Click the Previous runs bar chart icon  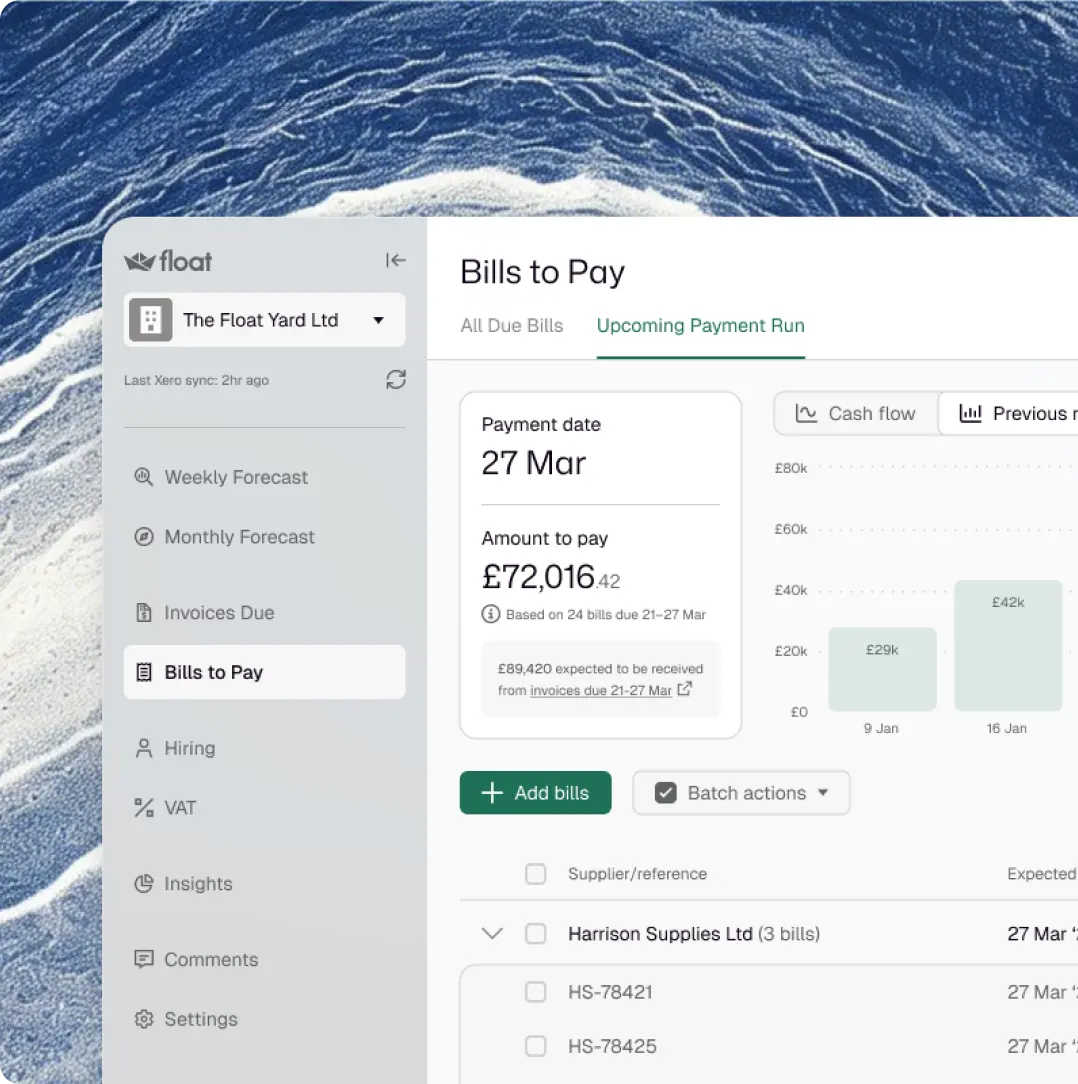click(x=971, y=413)
